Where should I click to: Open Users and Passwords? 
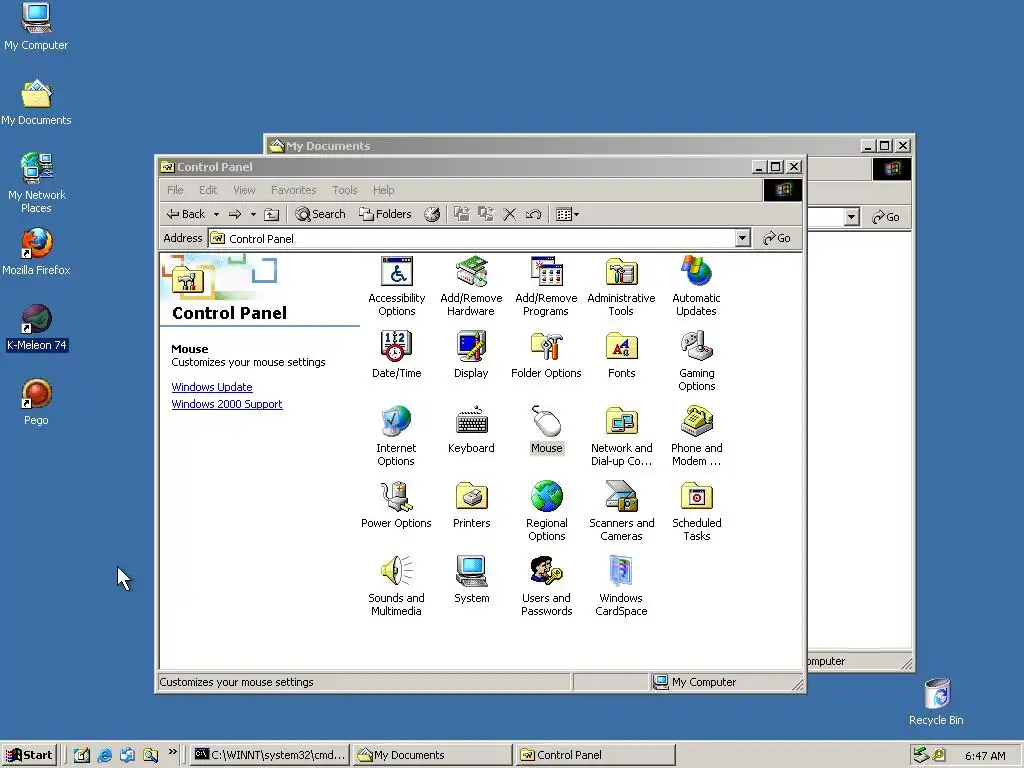[546, 586]
